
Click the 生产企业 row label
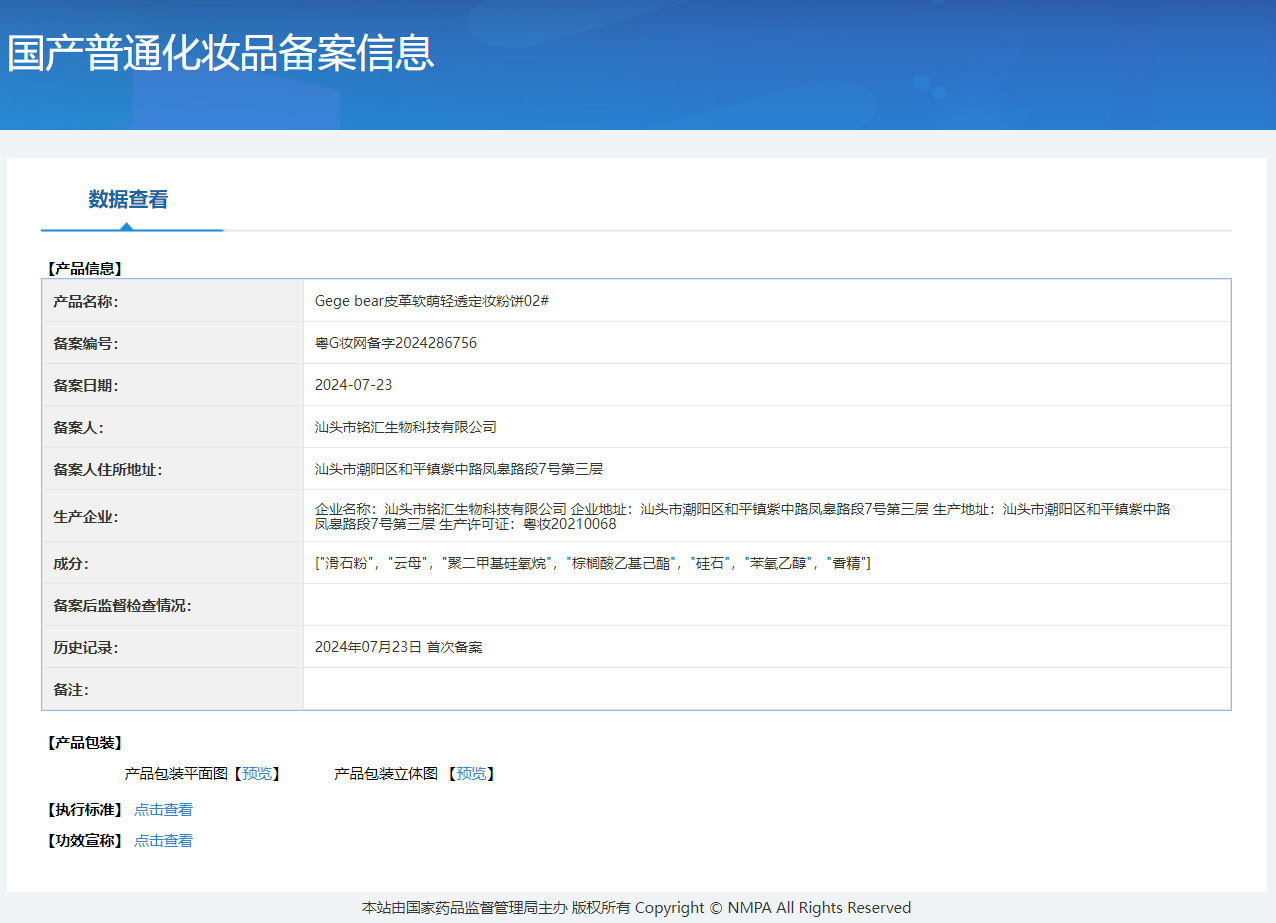tap(86, 517)
